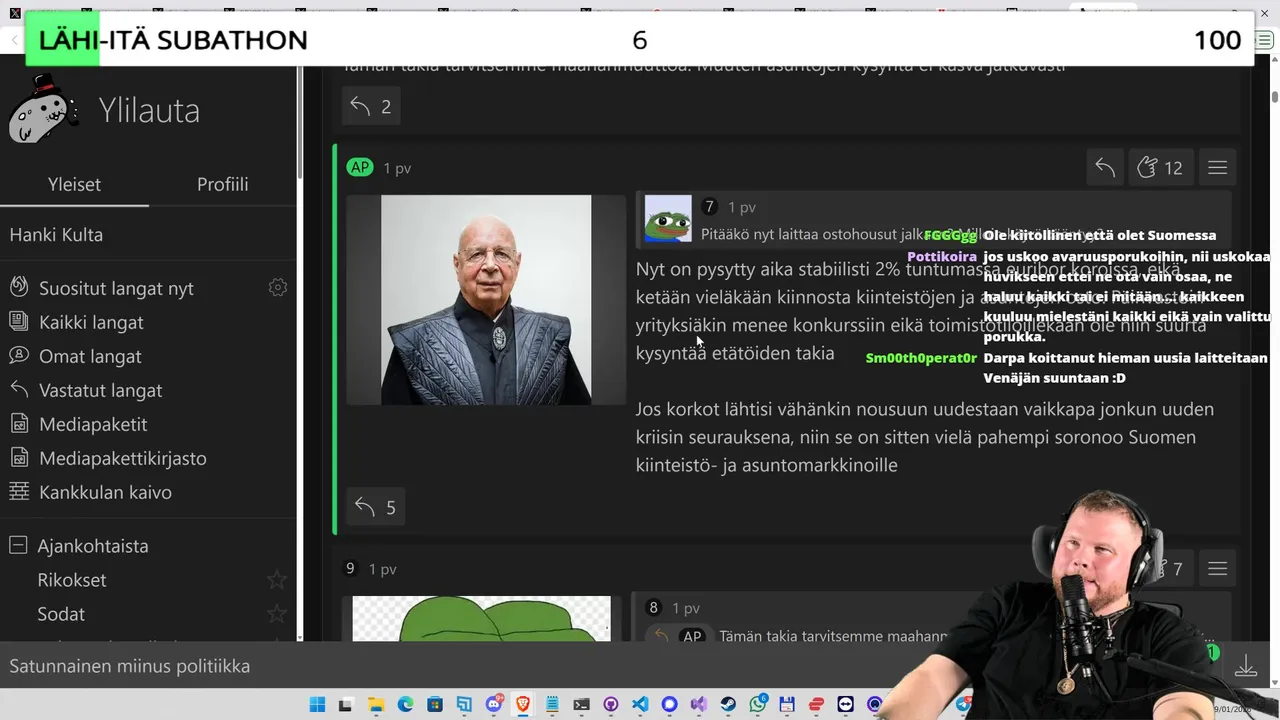This screenshot has height=720, width=1280.
Task: Open Kankkulan kaivo board
Action: pyautogui.click(x=105, y=492)
